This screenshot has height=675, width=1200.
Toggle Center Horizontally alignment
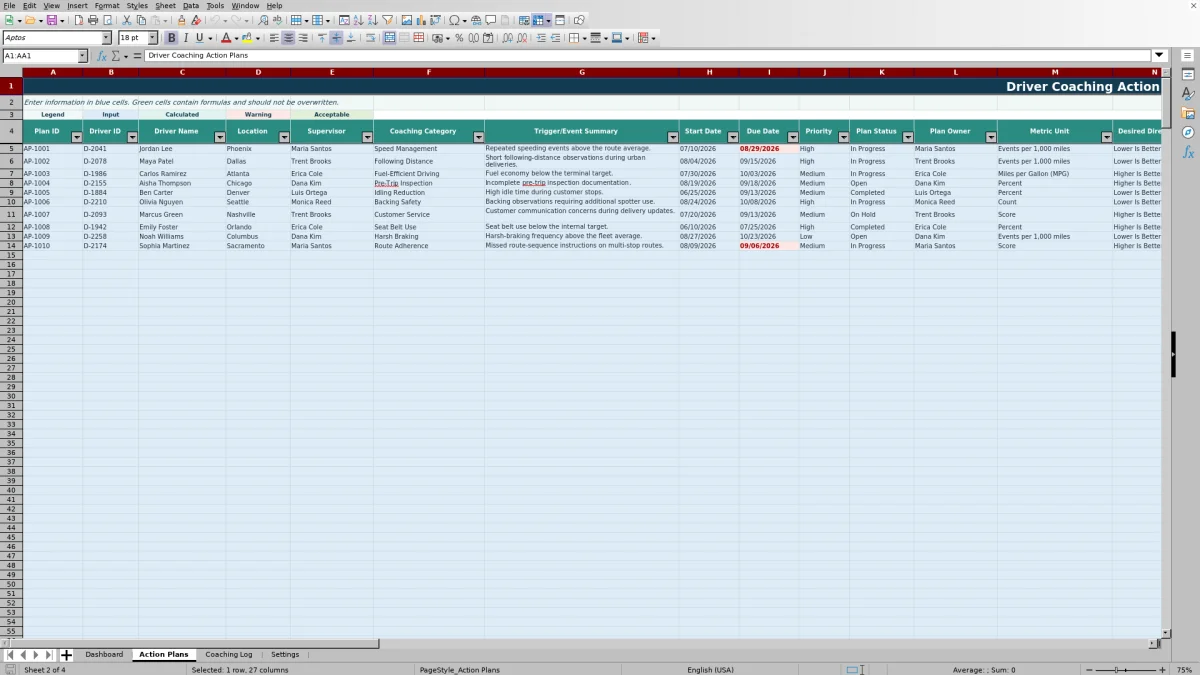pos(288,38)
